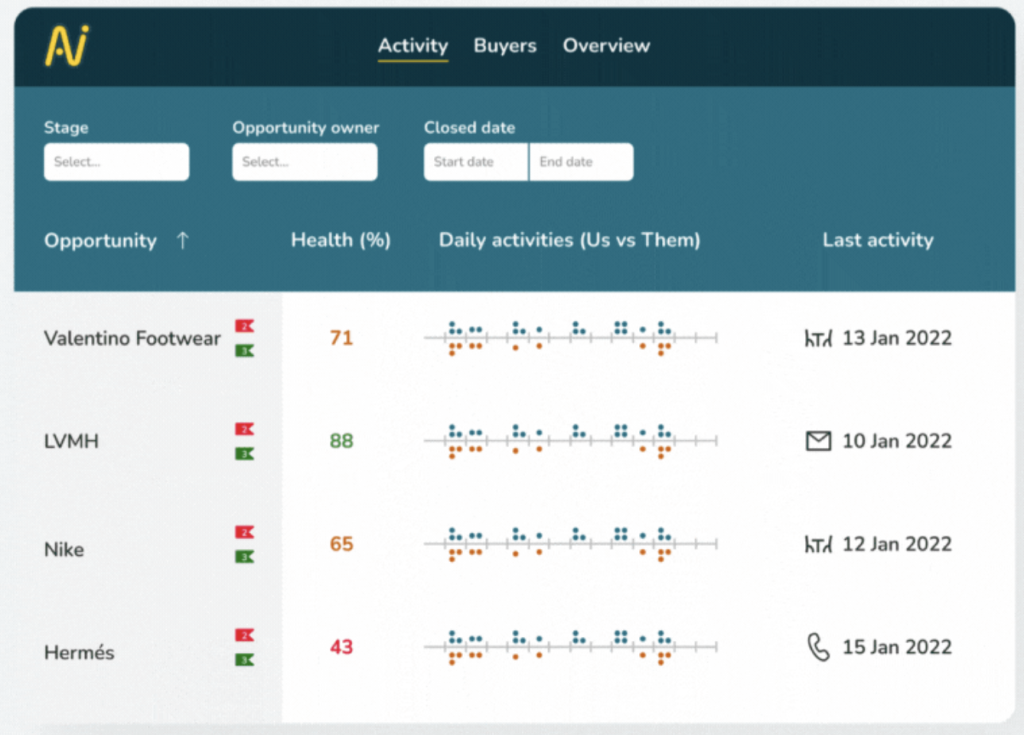Toggle sort arrow next to Opportunity

pos(182,241)
